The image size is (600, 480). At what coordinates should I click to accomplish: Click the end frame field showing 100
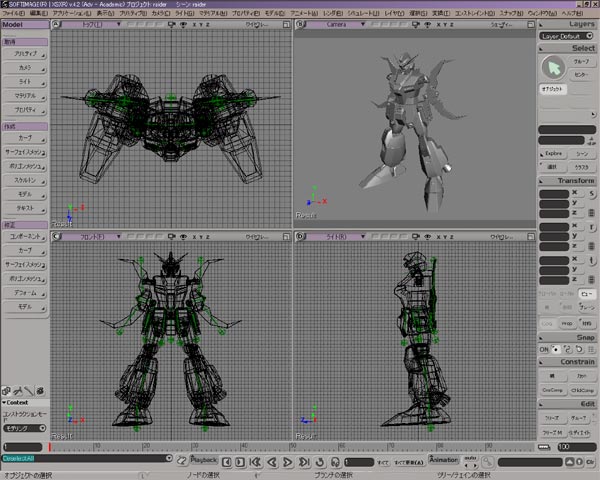577,447
